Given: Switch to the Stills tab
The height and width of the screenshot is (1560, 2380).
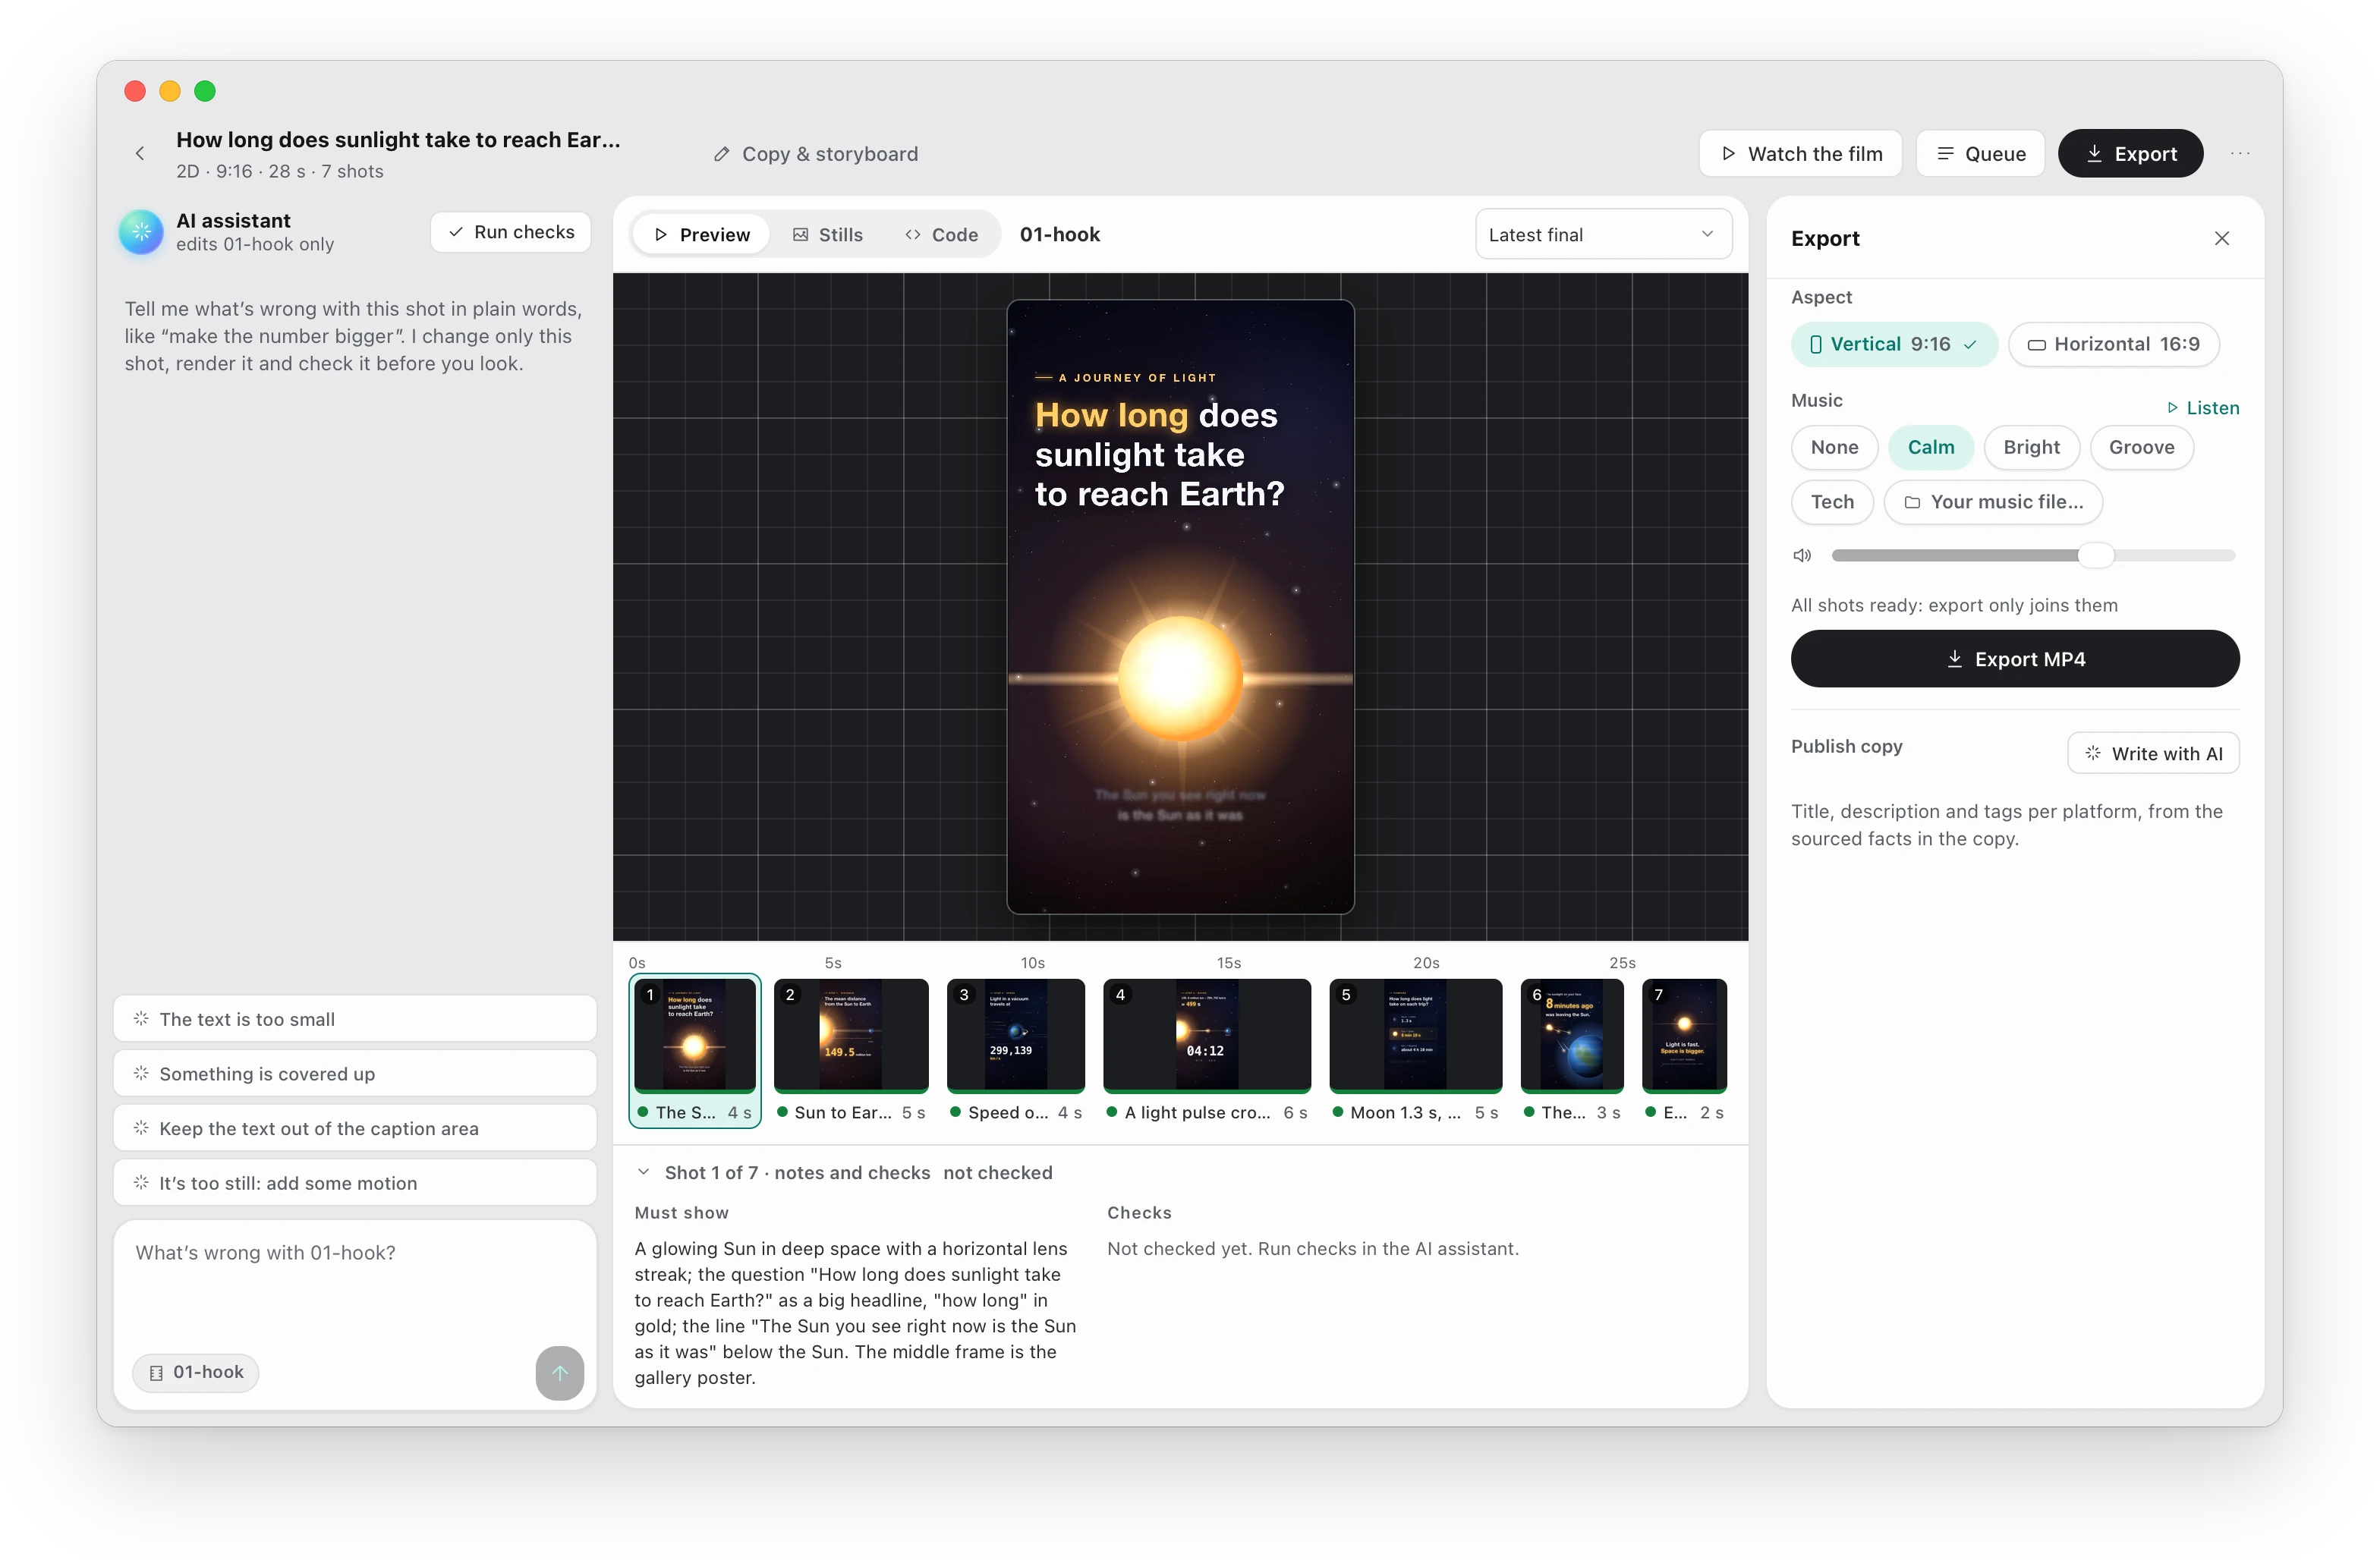Looking at the screenshot, I should 827,234.
